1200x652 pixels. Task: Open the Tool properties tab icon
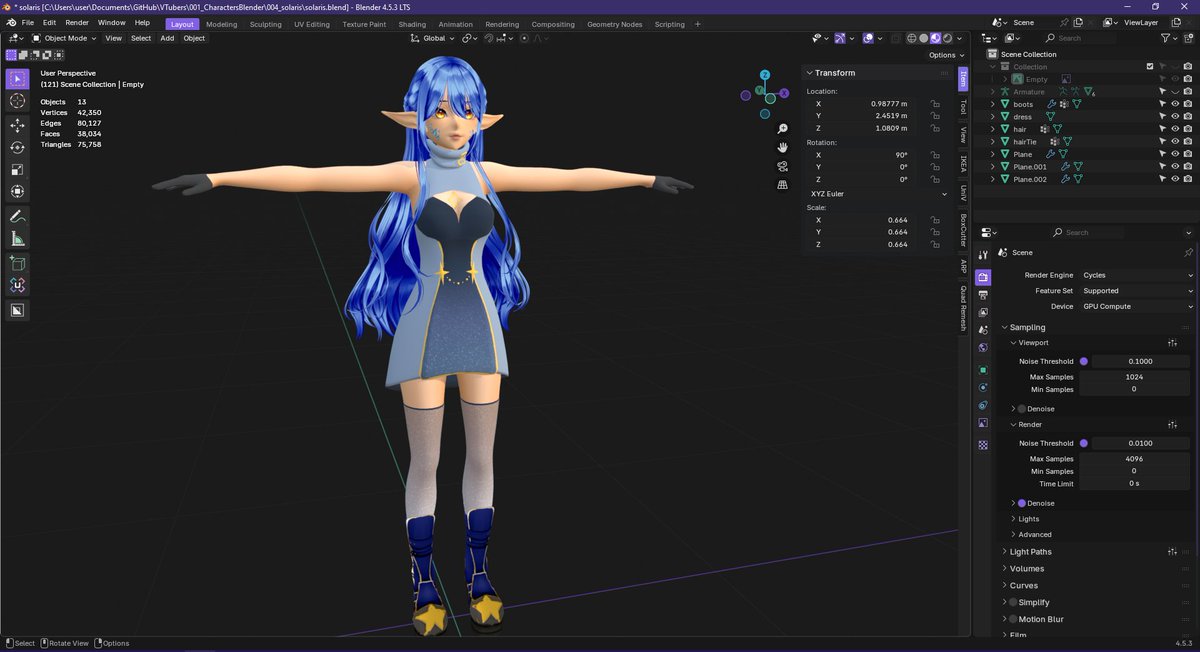pyautogui.click(x=983, y=256)
